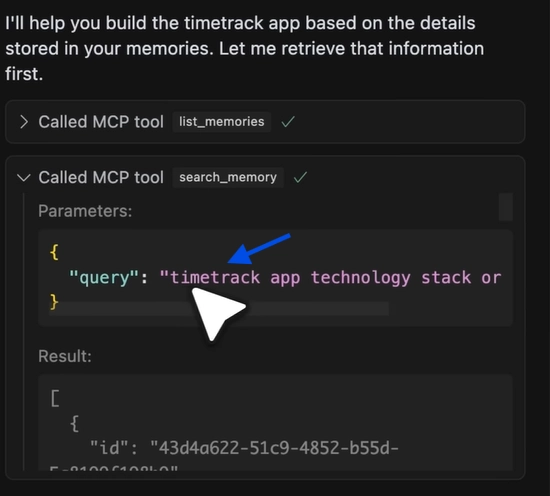Click the list_memories tool name badge
The height and width of the screenshot is (496, 550).
pos(221,122)
